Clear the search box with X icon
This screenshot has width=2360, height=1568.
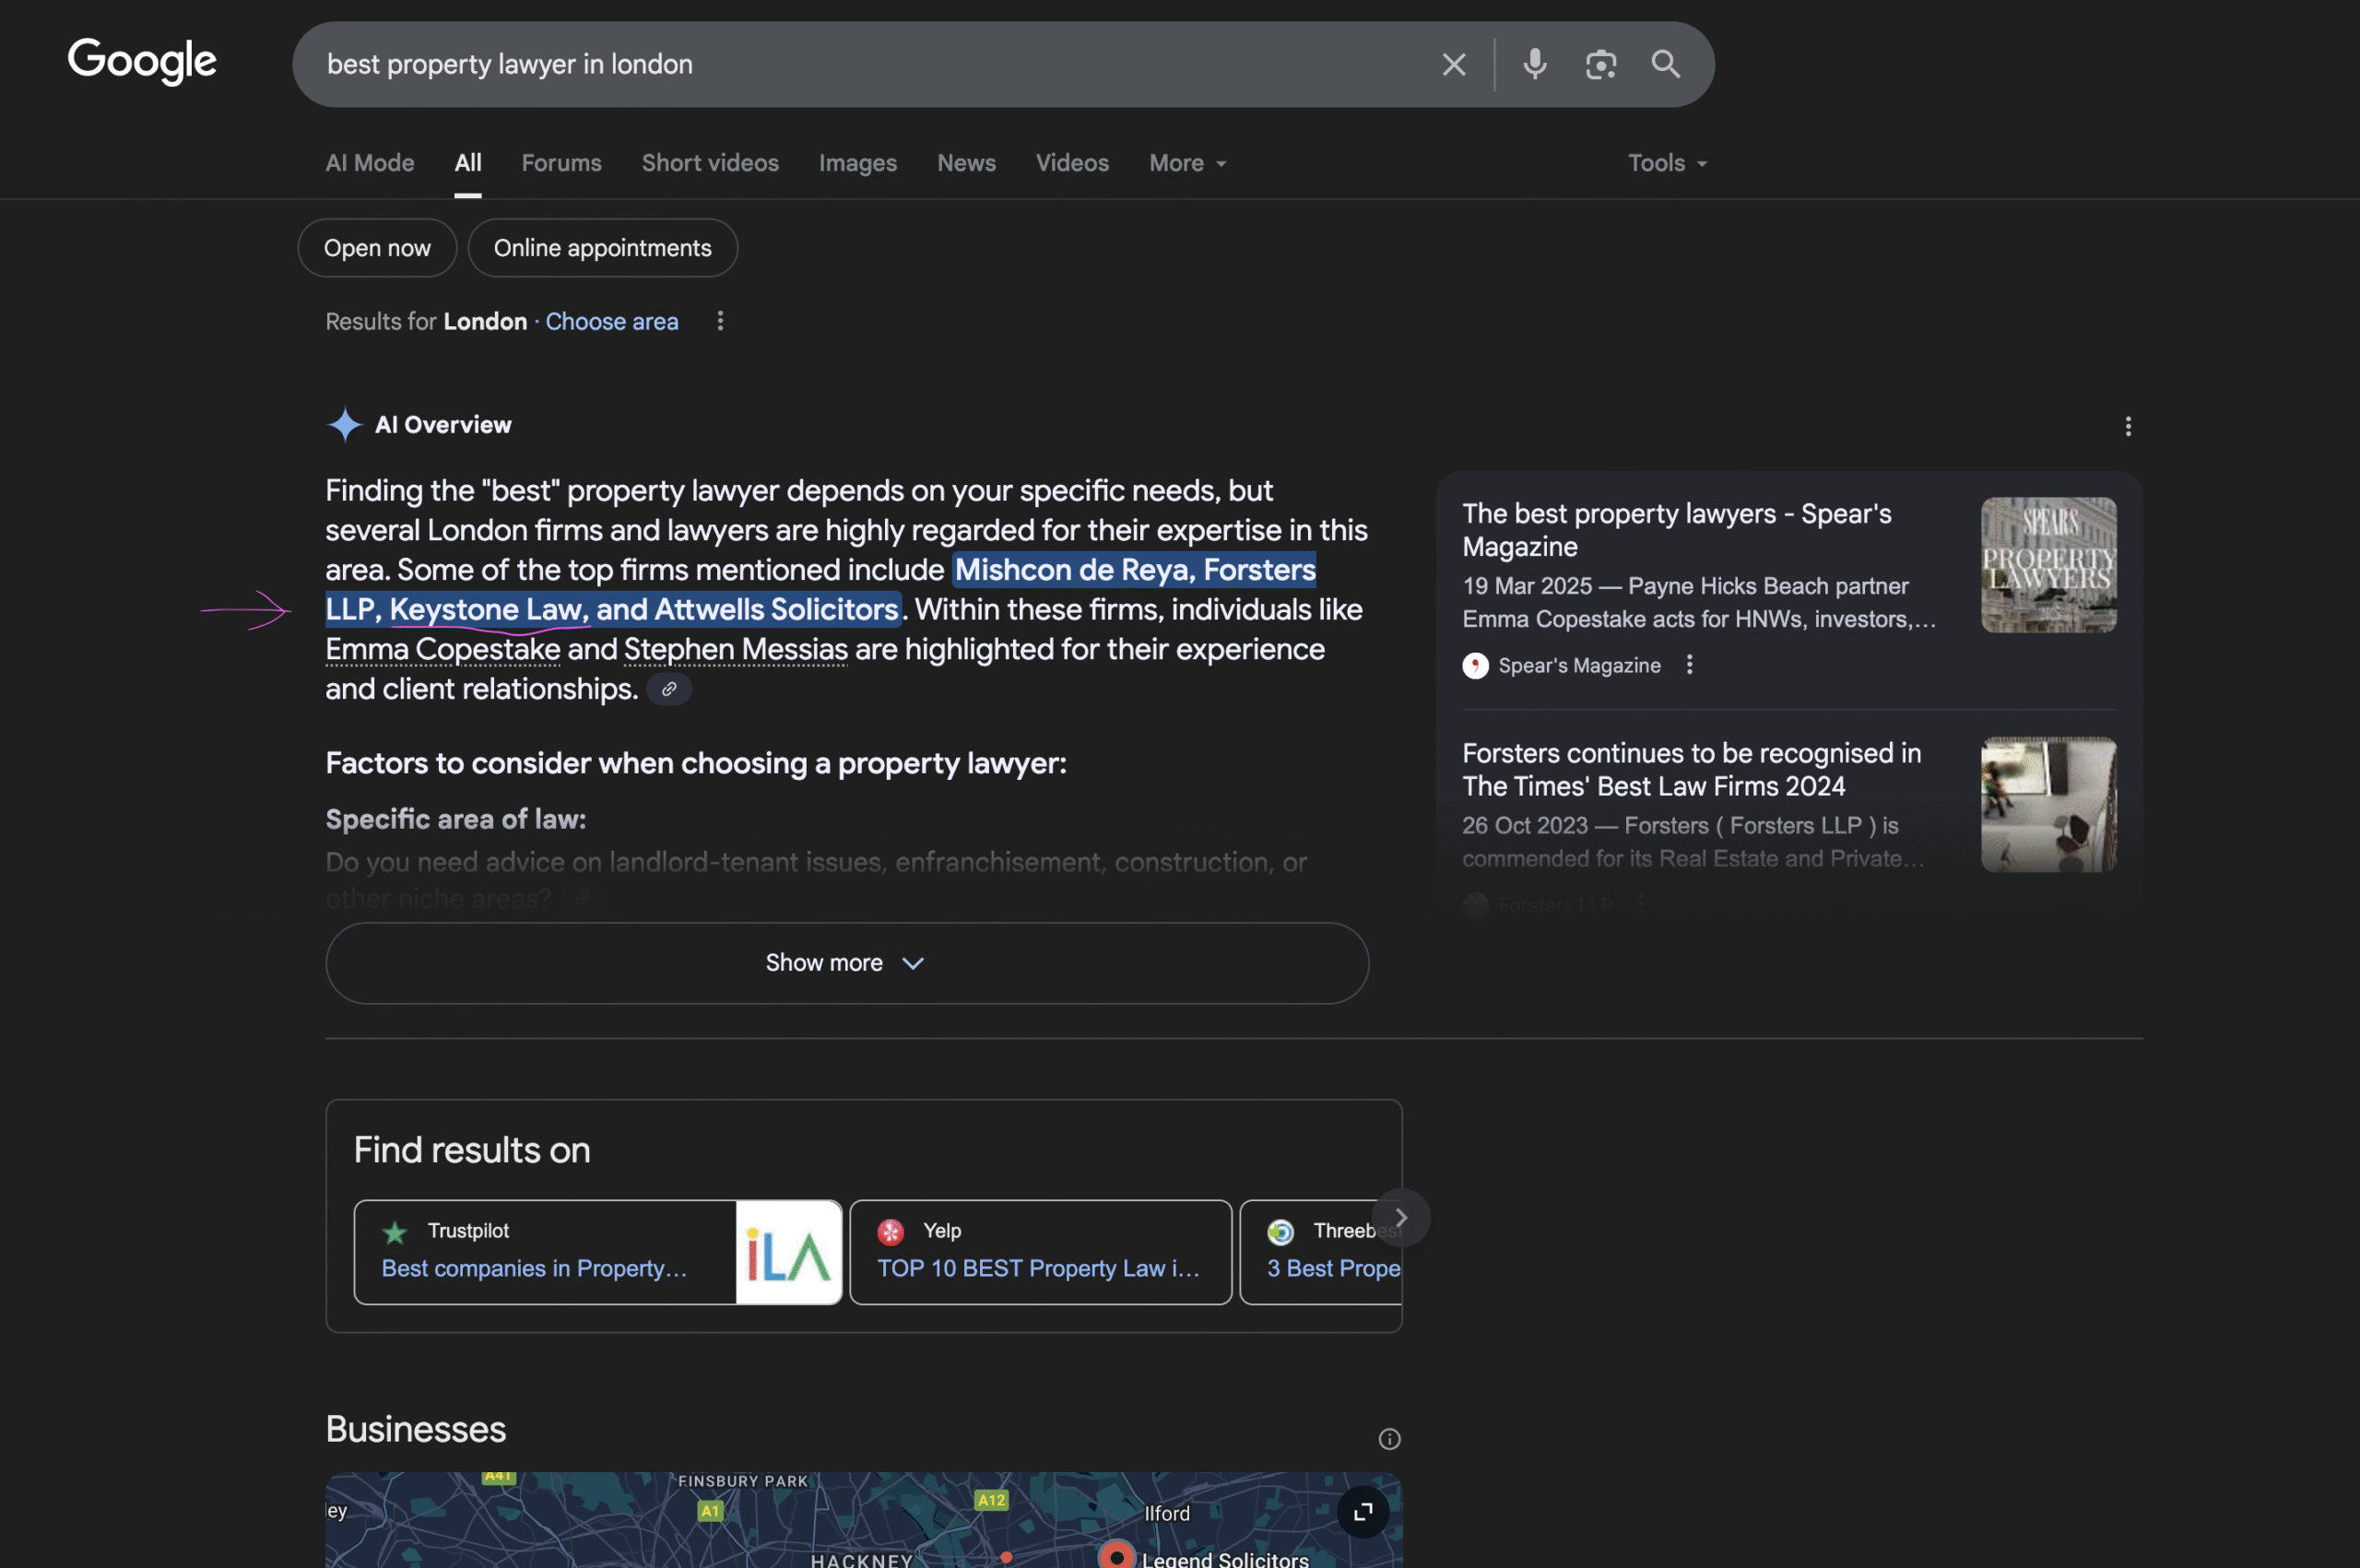1453,65
